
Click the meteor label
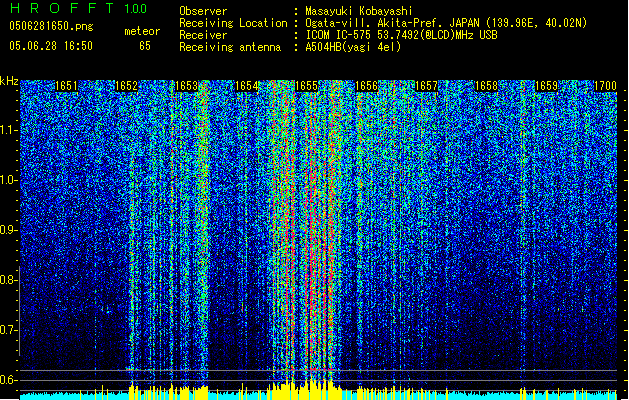click(142, 31)
